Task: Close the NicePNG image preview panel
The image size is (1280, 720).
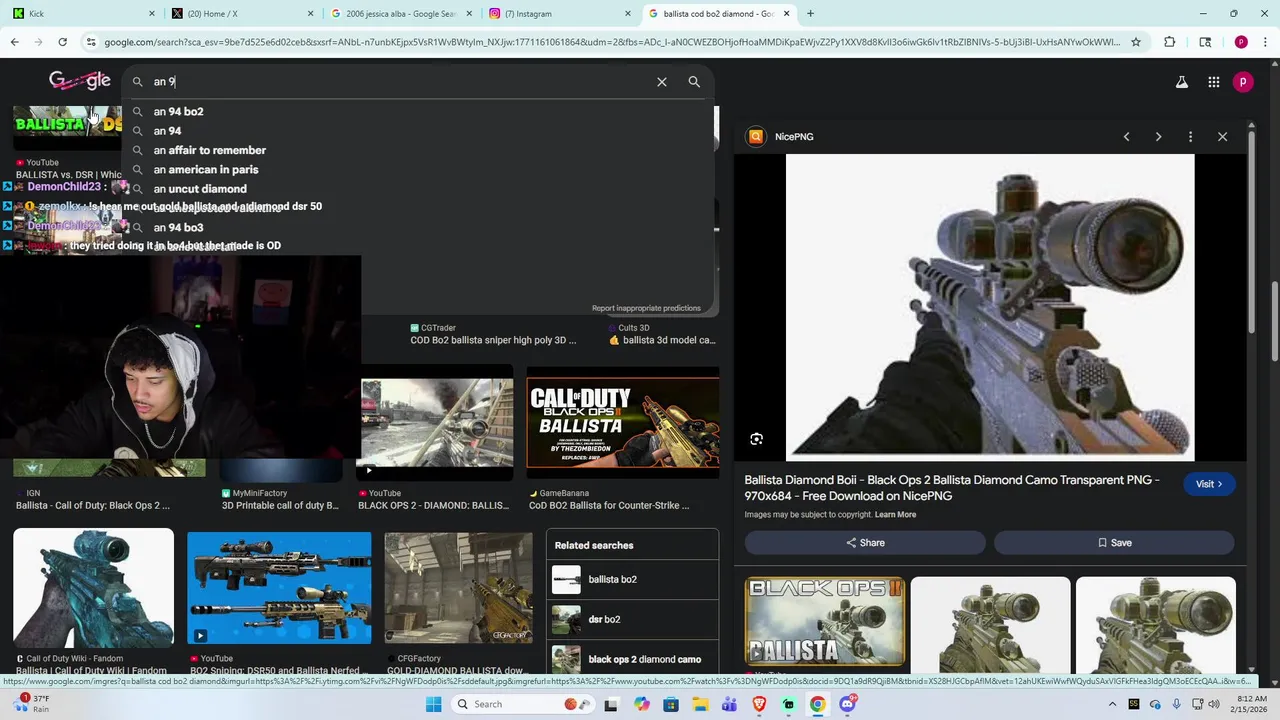Action: pyautogui.click(x=1222, y=137)
